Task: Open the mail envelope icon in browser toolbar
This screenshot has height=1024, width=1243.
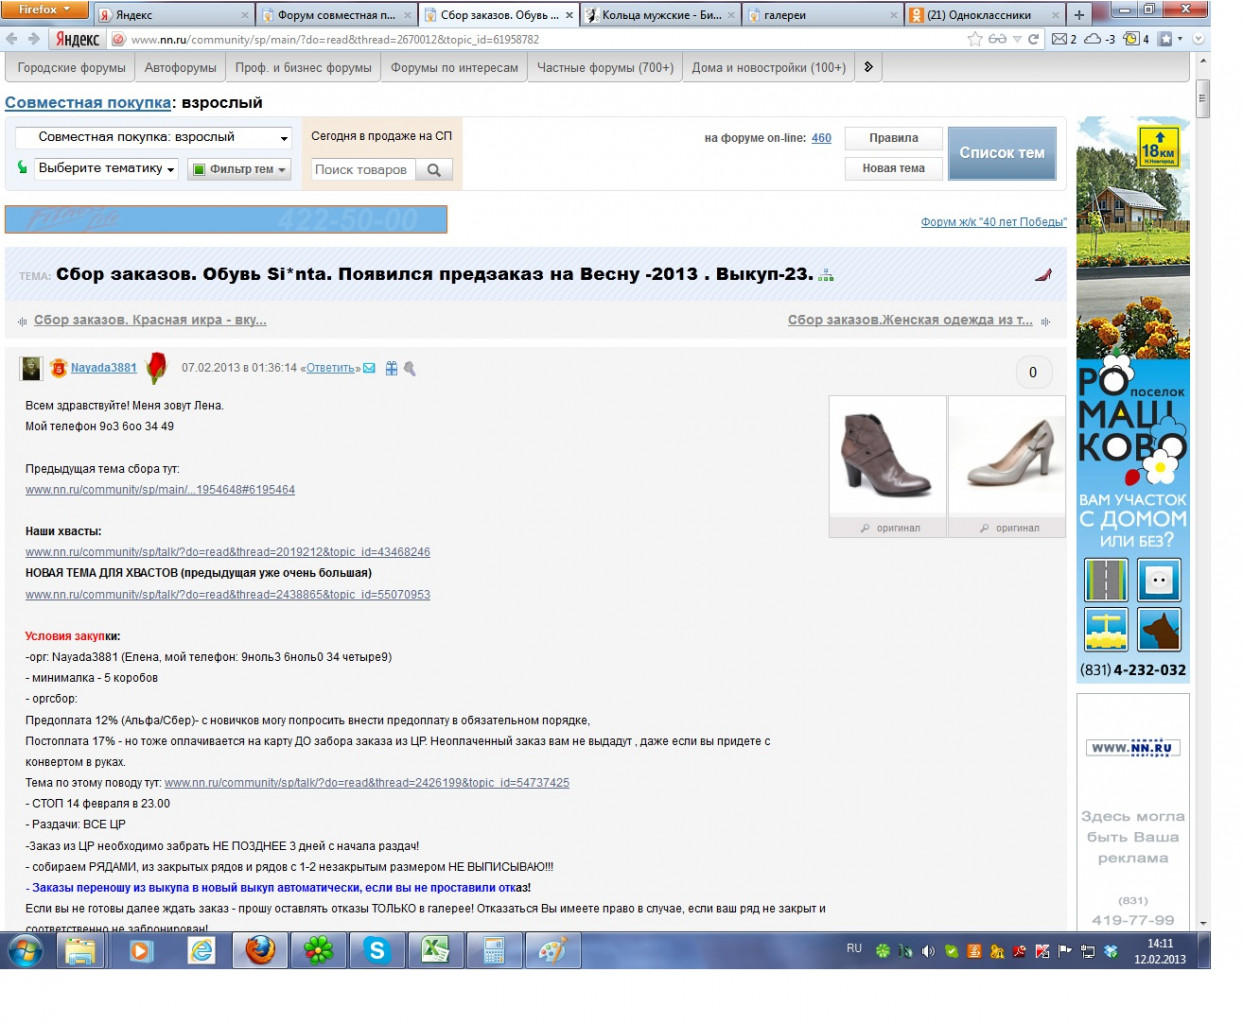Action: coord(1059,39)
